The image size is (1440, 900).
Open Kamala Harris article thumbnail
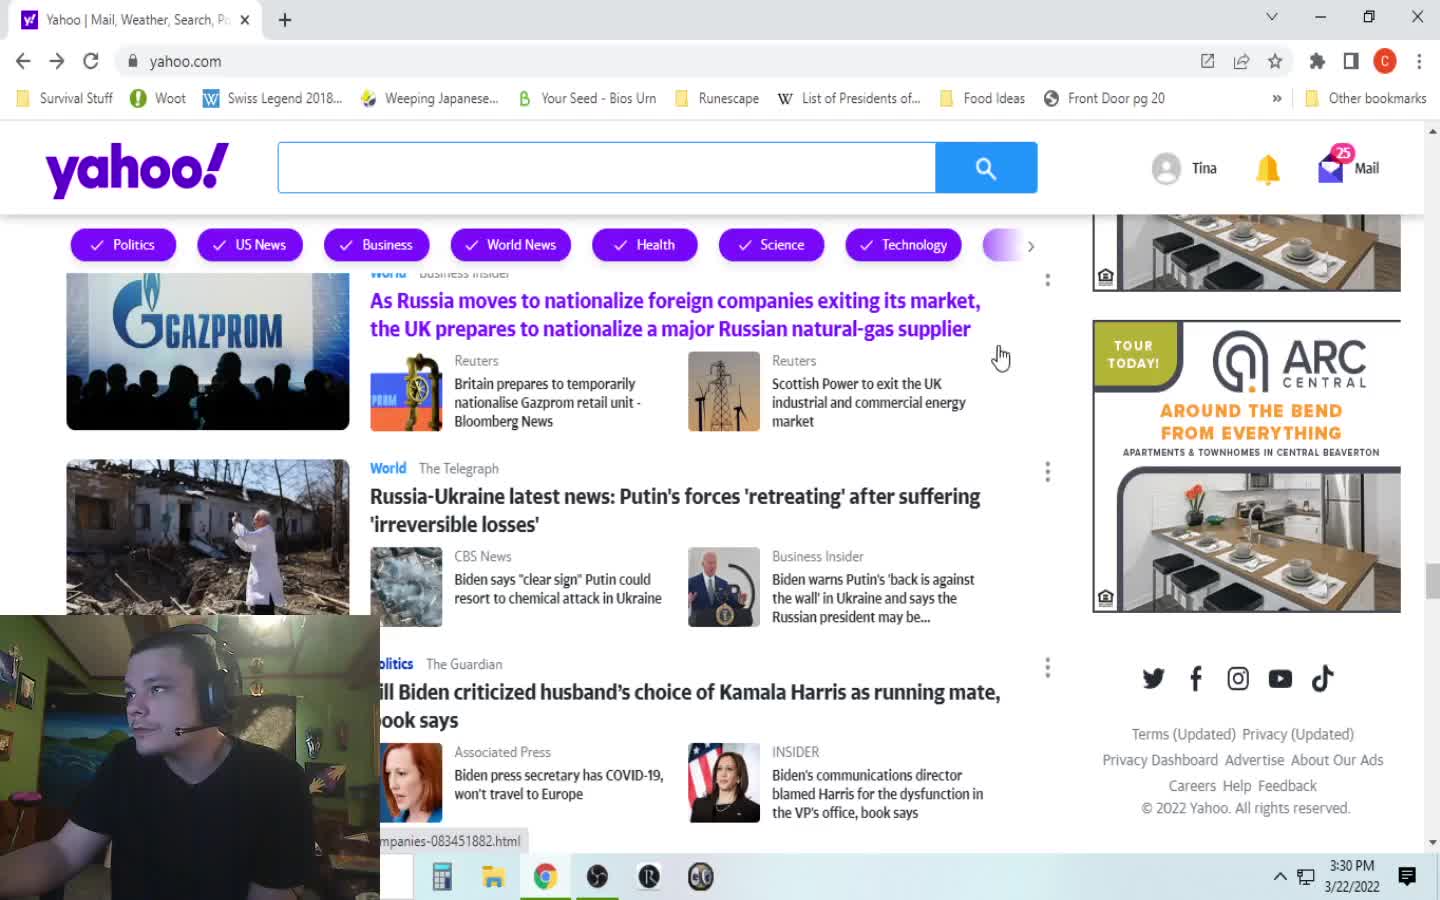pos(724,783)
